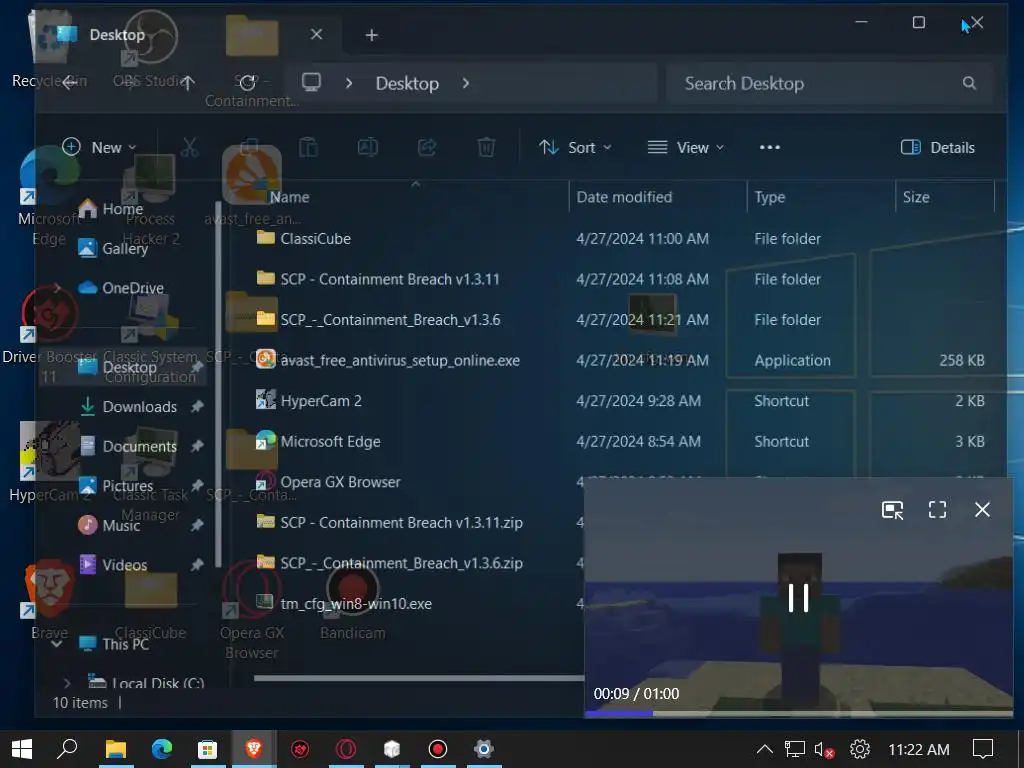
Task: Unpin Pictures pin icon in sidebar
Action: click(197, 485)
